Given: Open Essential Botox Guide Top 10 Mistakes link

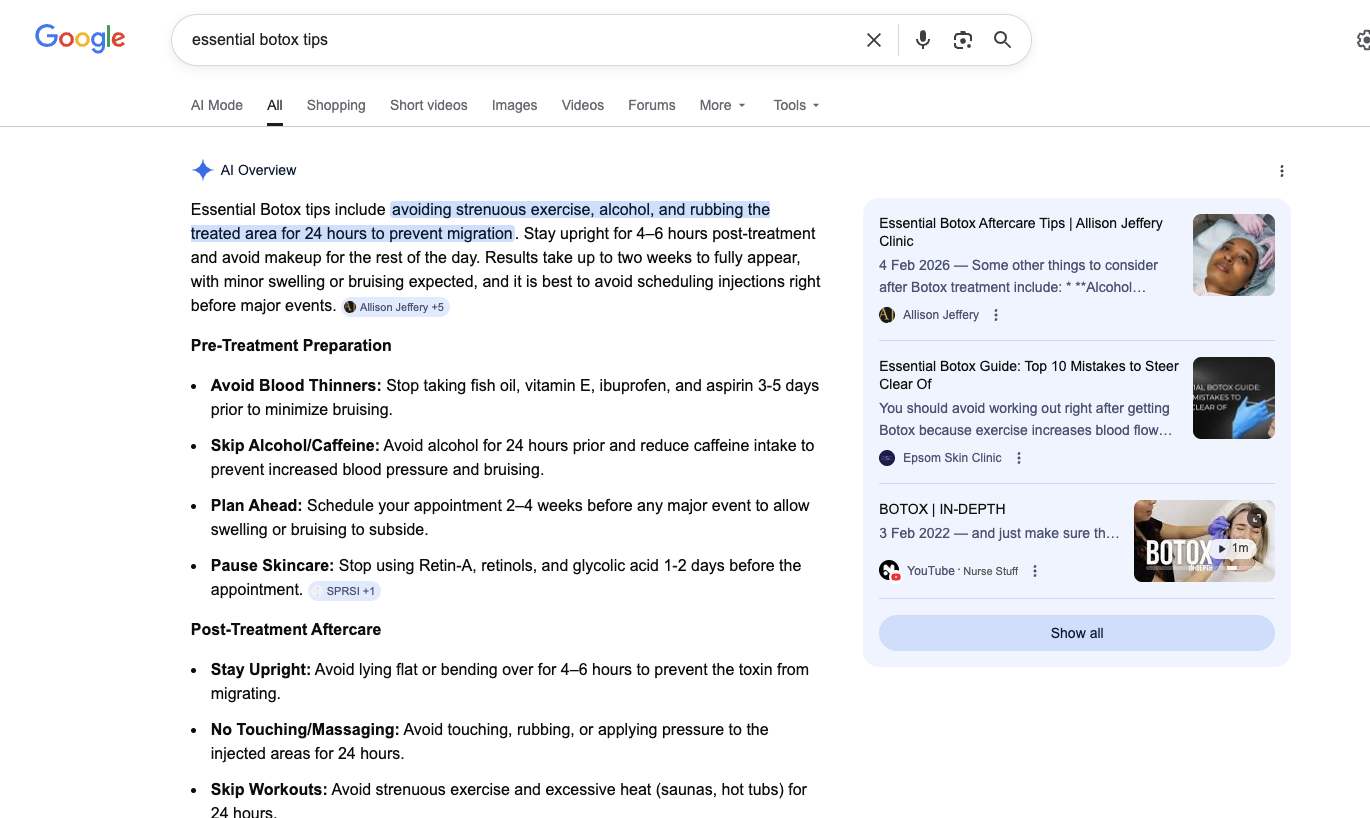Looking at the screenshot, I should click(x=1029, y=375).
